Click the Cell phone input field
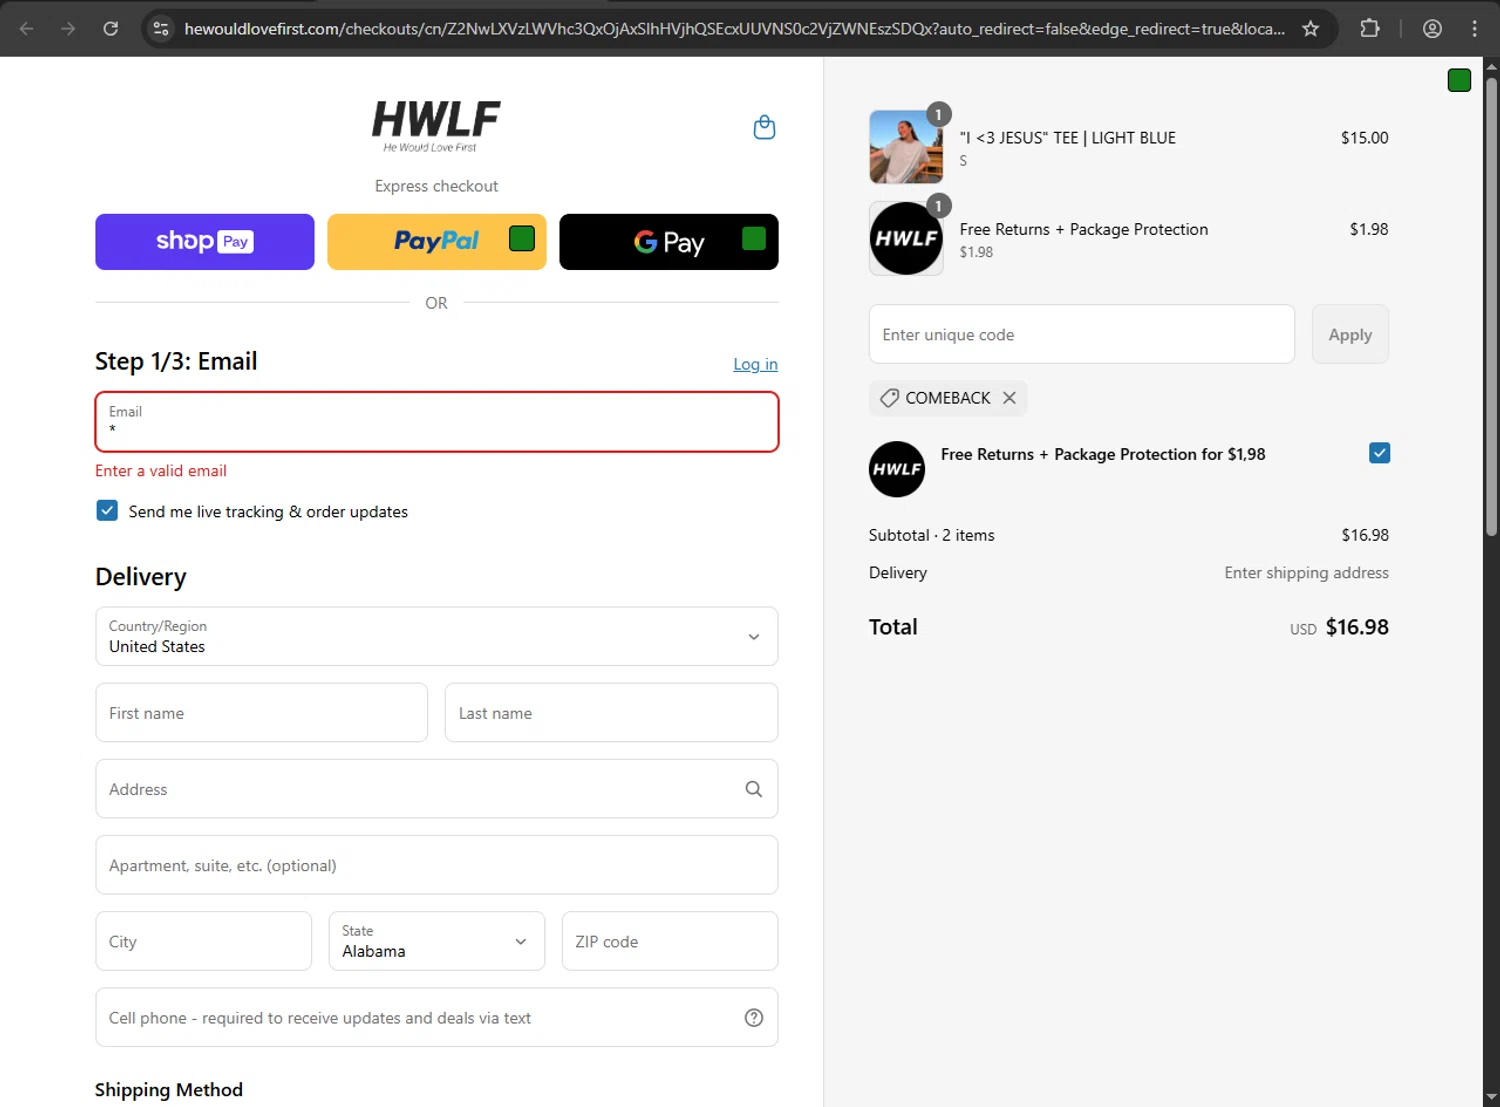Viewport: 1500px width, 1107px height. [x=437, y=1017]
